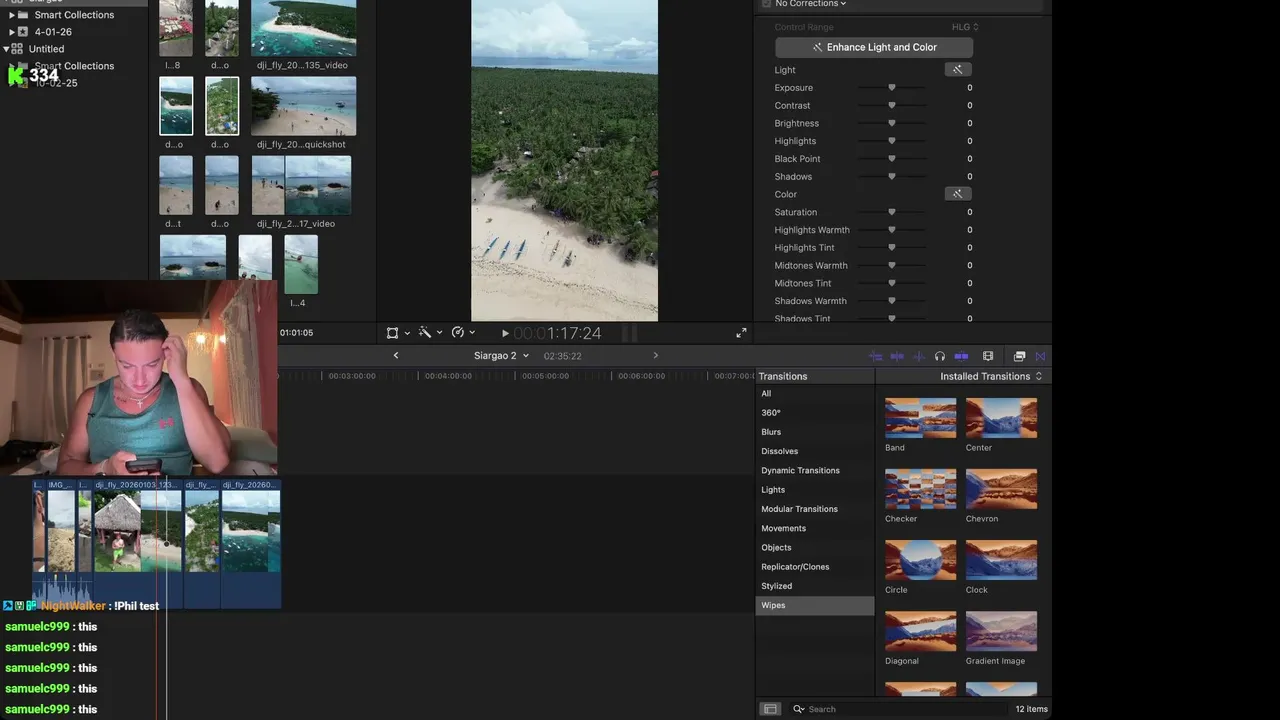Expand the 4-01-26 event
Screen dimensions: 1280x720
12,32
